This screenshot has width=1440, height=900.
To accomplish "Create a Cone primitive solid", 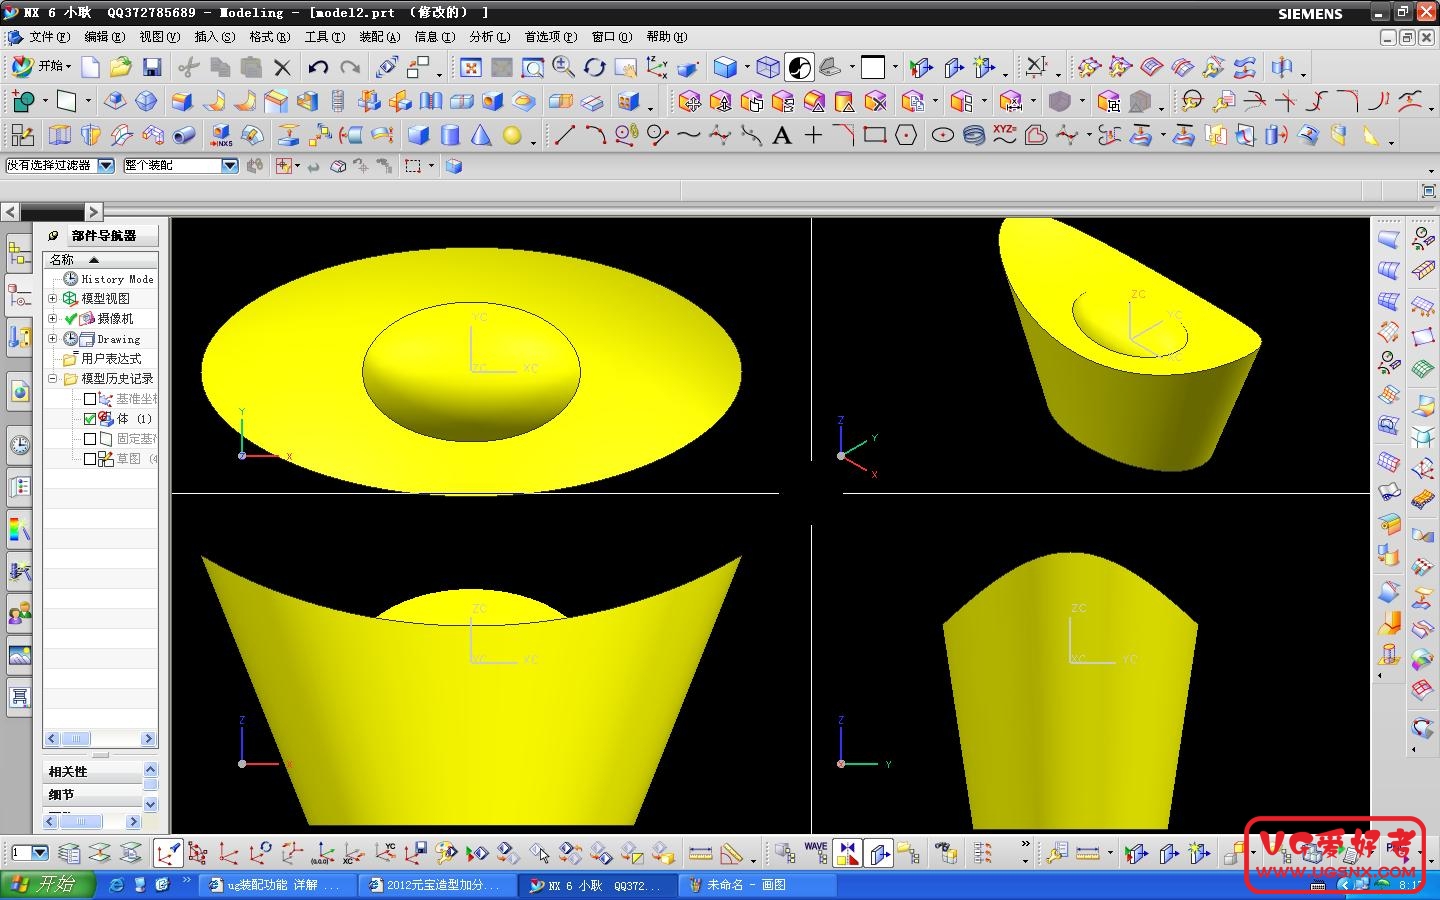I will pos(481,135).
